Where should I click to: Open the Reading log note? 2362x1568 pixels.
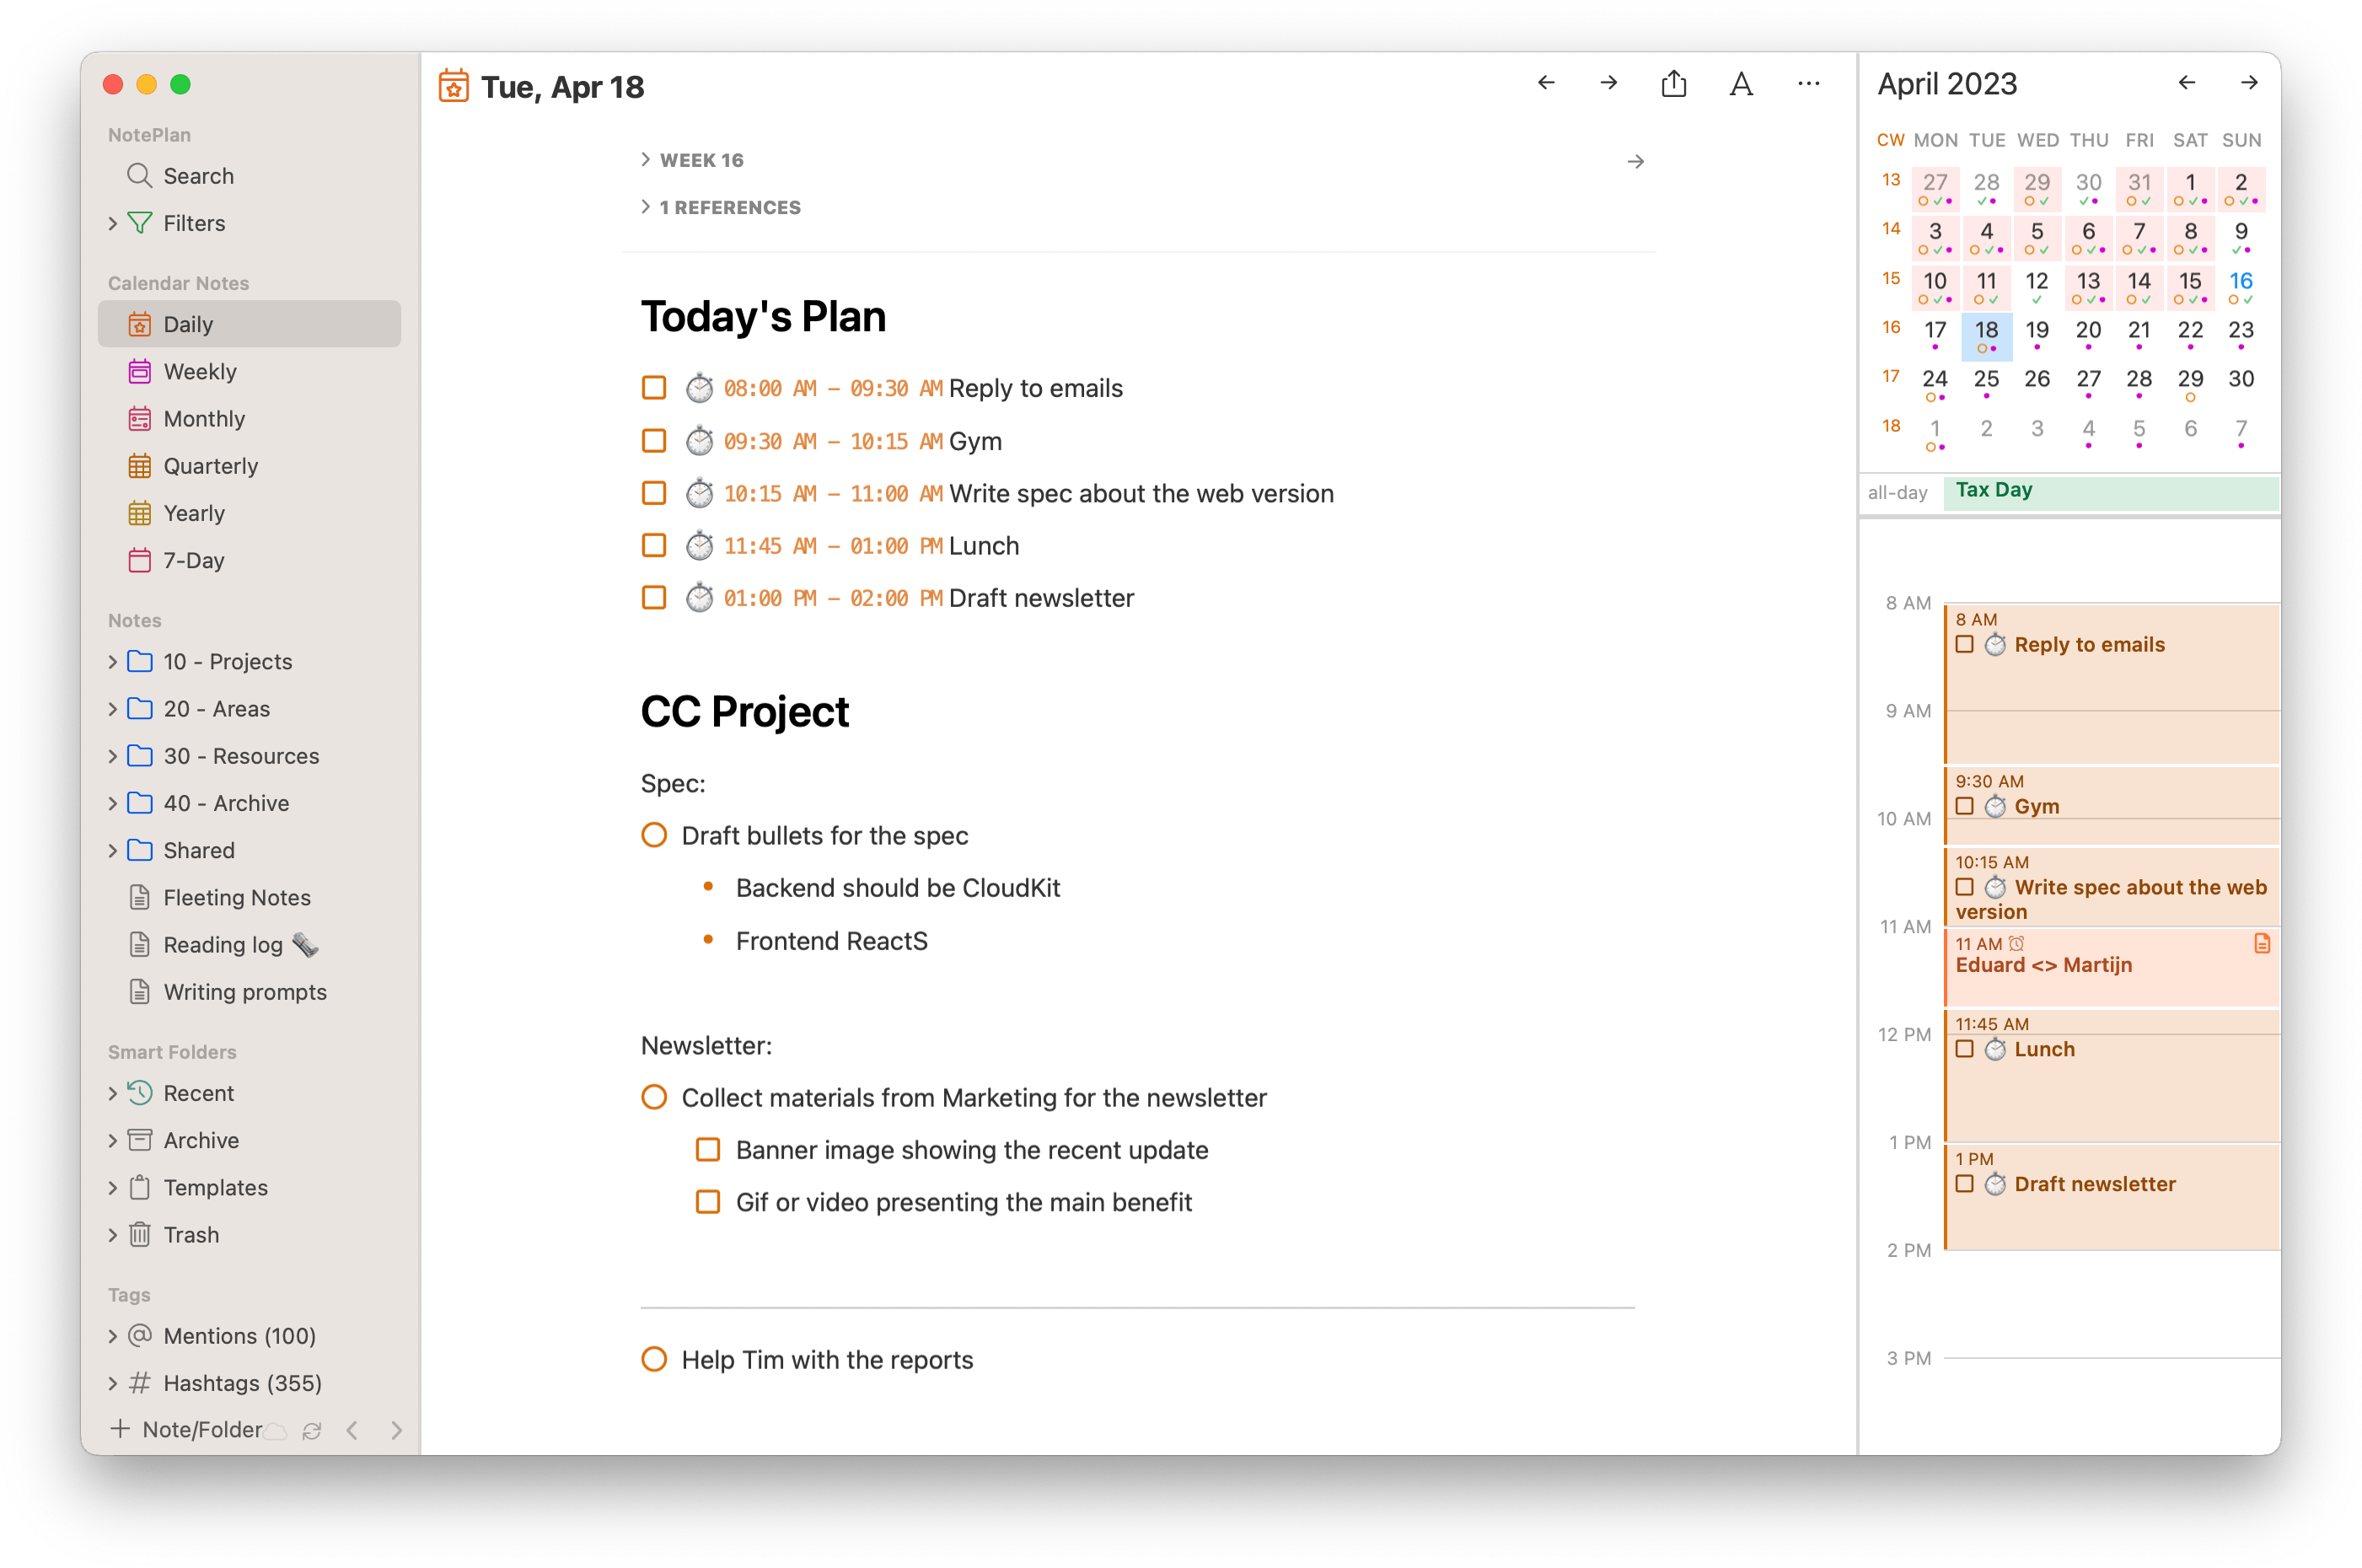[223, 945]
